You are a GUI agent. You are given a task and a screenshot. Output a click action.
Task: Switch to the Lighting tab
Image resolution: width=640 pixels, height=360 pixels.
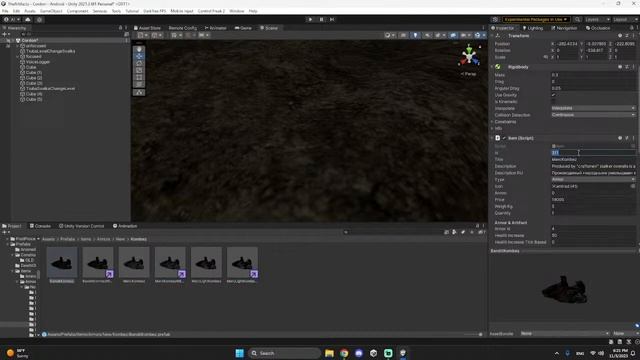(x=533, y=28)
